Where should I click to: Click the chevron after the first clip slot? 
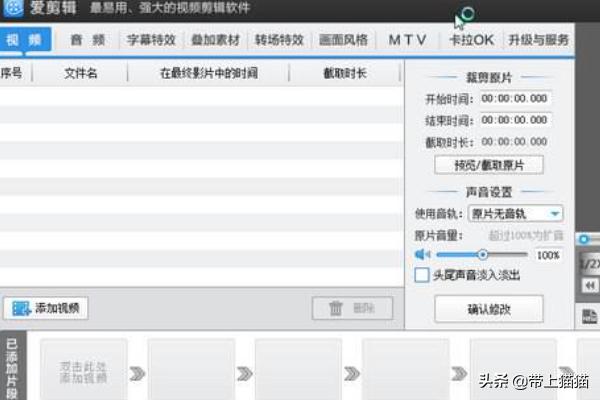[x=136, y=373]
